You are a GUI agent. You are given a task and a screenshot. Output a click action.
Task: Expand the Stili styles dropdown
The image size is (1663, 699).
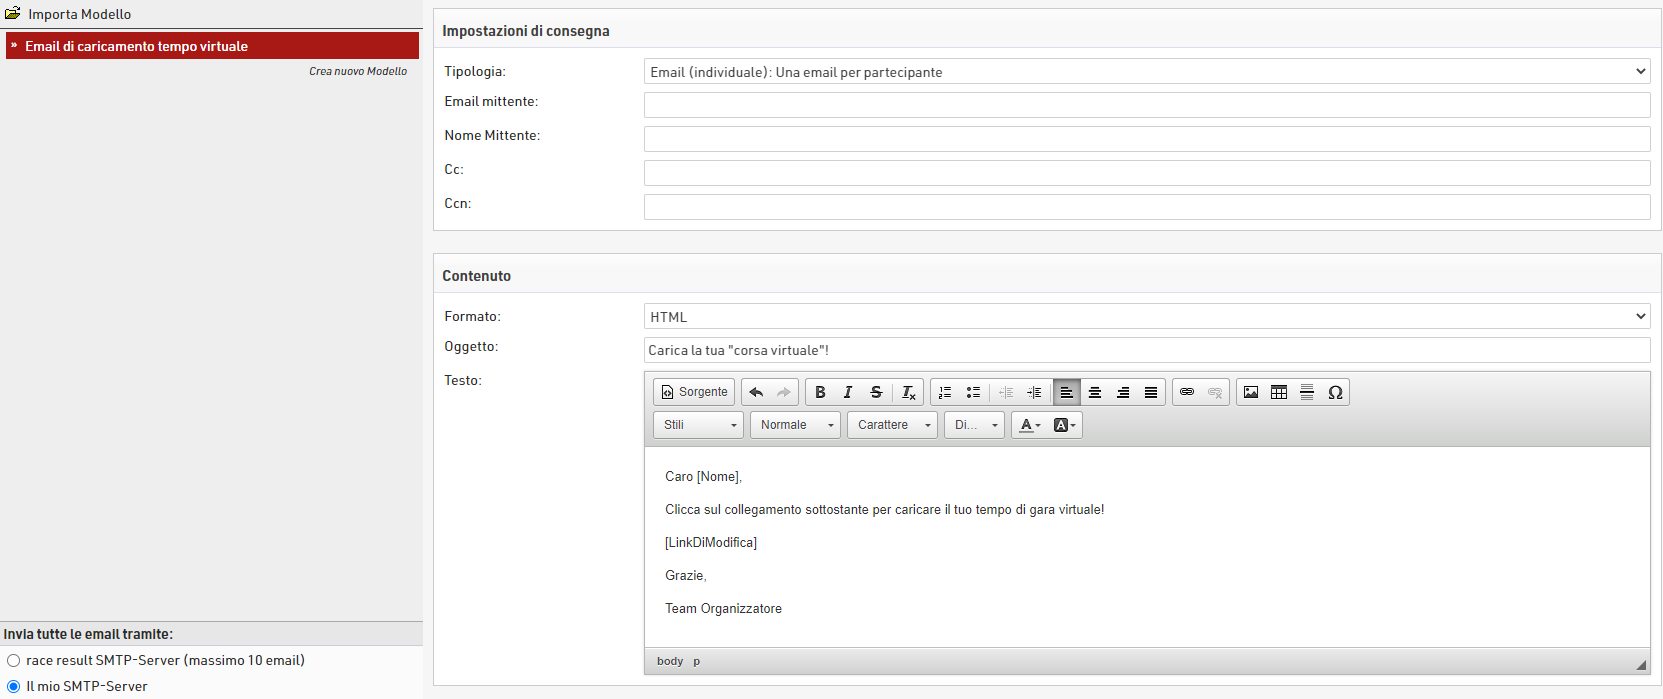pyautogui.click(x=698, y=425)
